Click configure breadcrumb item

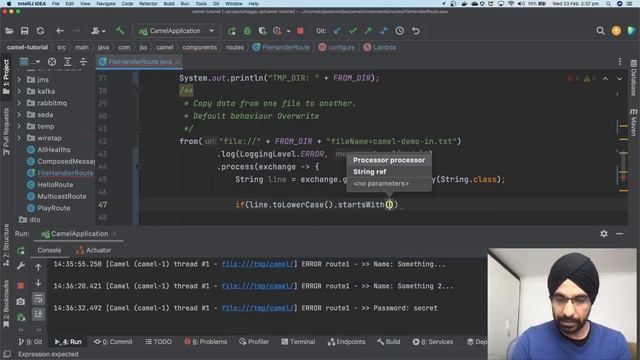click(337, 47)
